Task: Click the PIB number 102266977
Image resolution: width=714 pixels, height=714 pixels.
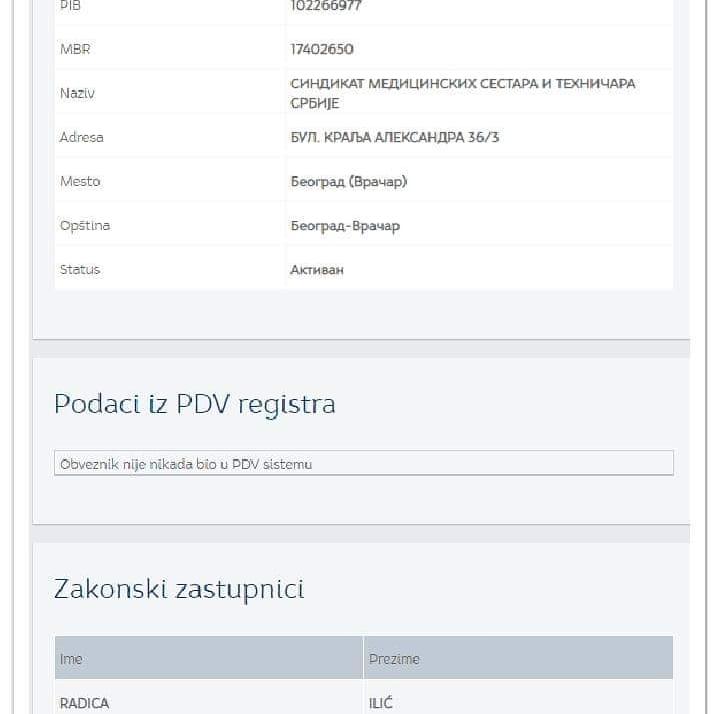Action: (x=326, y=5)
